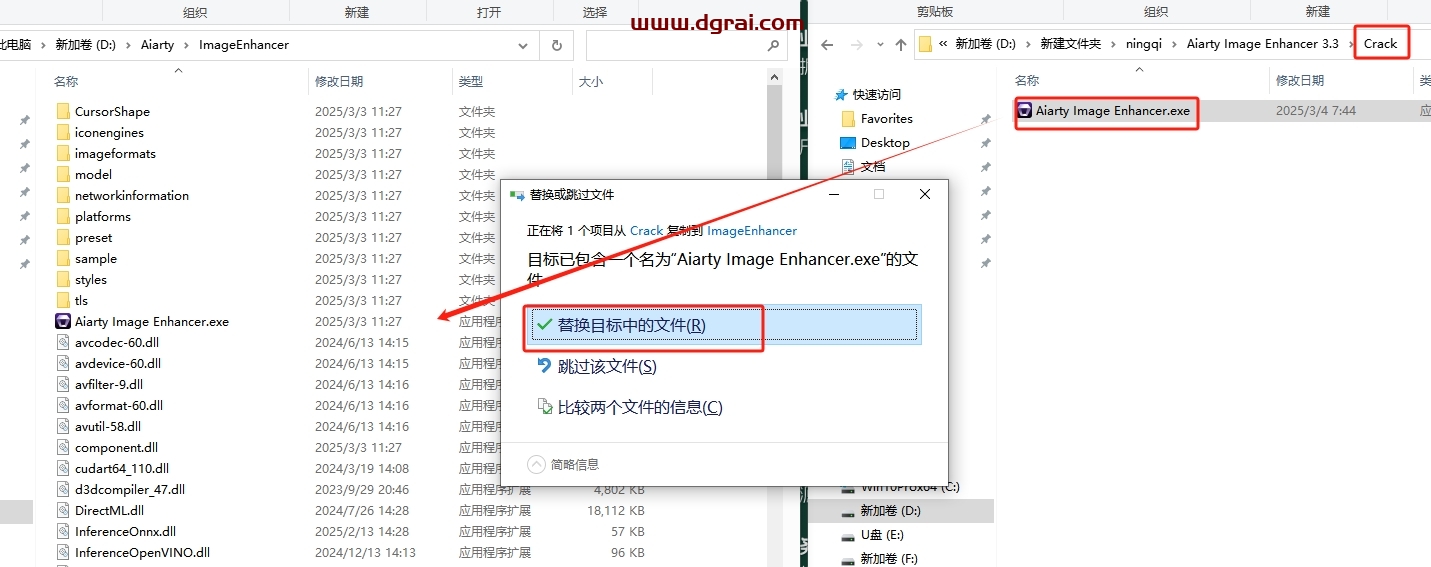Screen dimensions: 1431x567
Task: Open Favorites in quick access
Action: tap(887, 118)
